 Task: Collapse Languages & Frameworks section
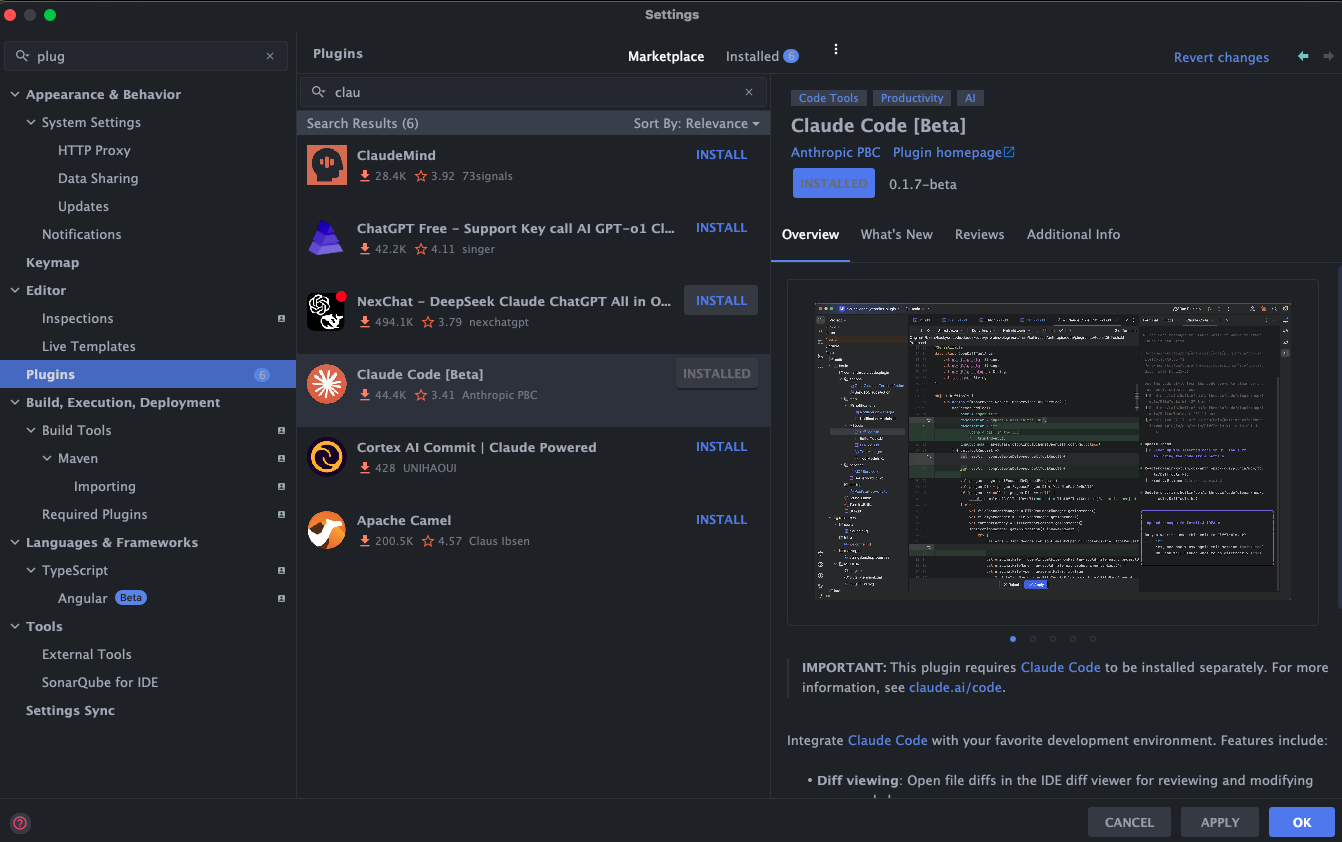15,543
